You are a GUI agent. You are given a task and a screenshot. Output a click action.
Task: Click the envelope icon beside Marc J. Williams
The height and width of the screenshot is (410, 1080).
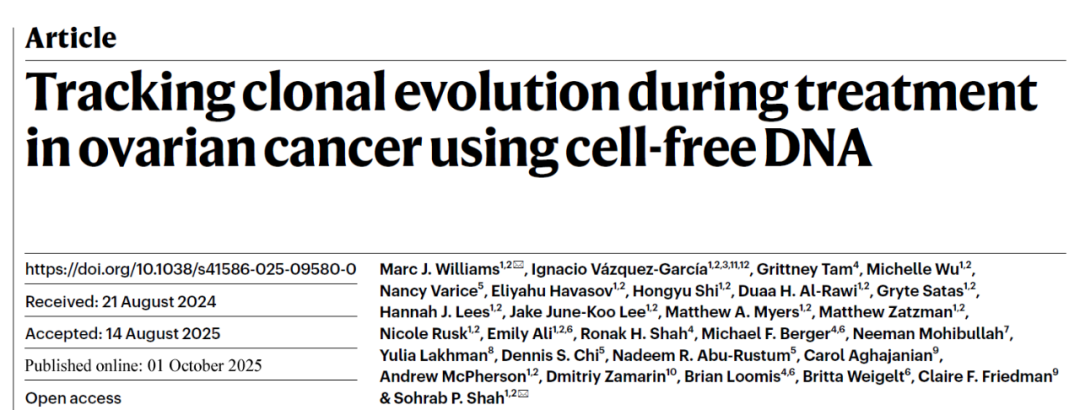coord(517,268)
